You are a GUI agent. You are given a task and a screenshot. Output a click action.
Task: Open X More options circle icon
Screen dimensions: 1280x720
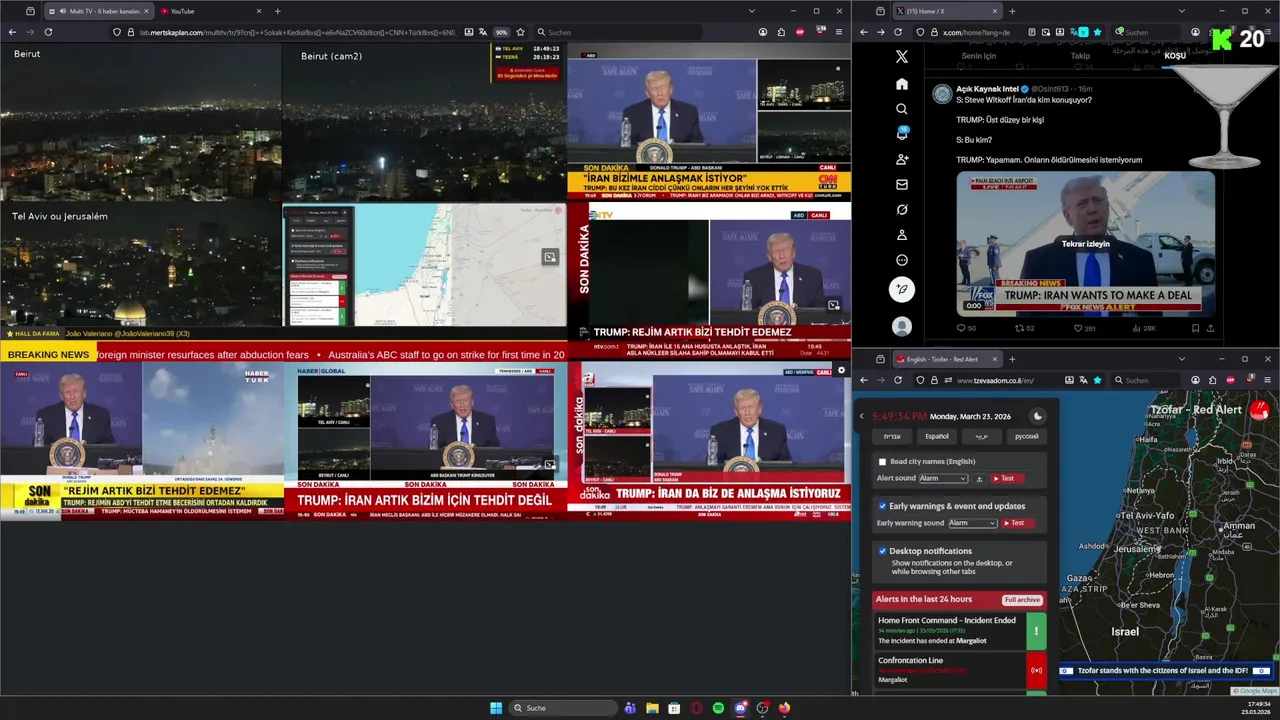point(902,260)
